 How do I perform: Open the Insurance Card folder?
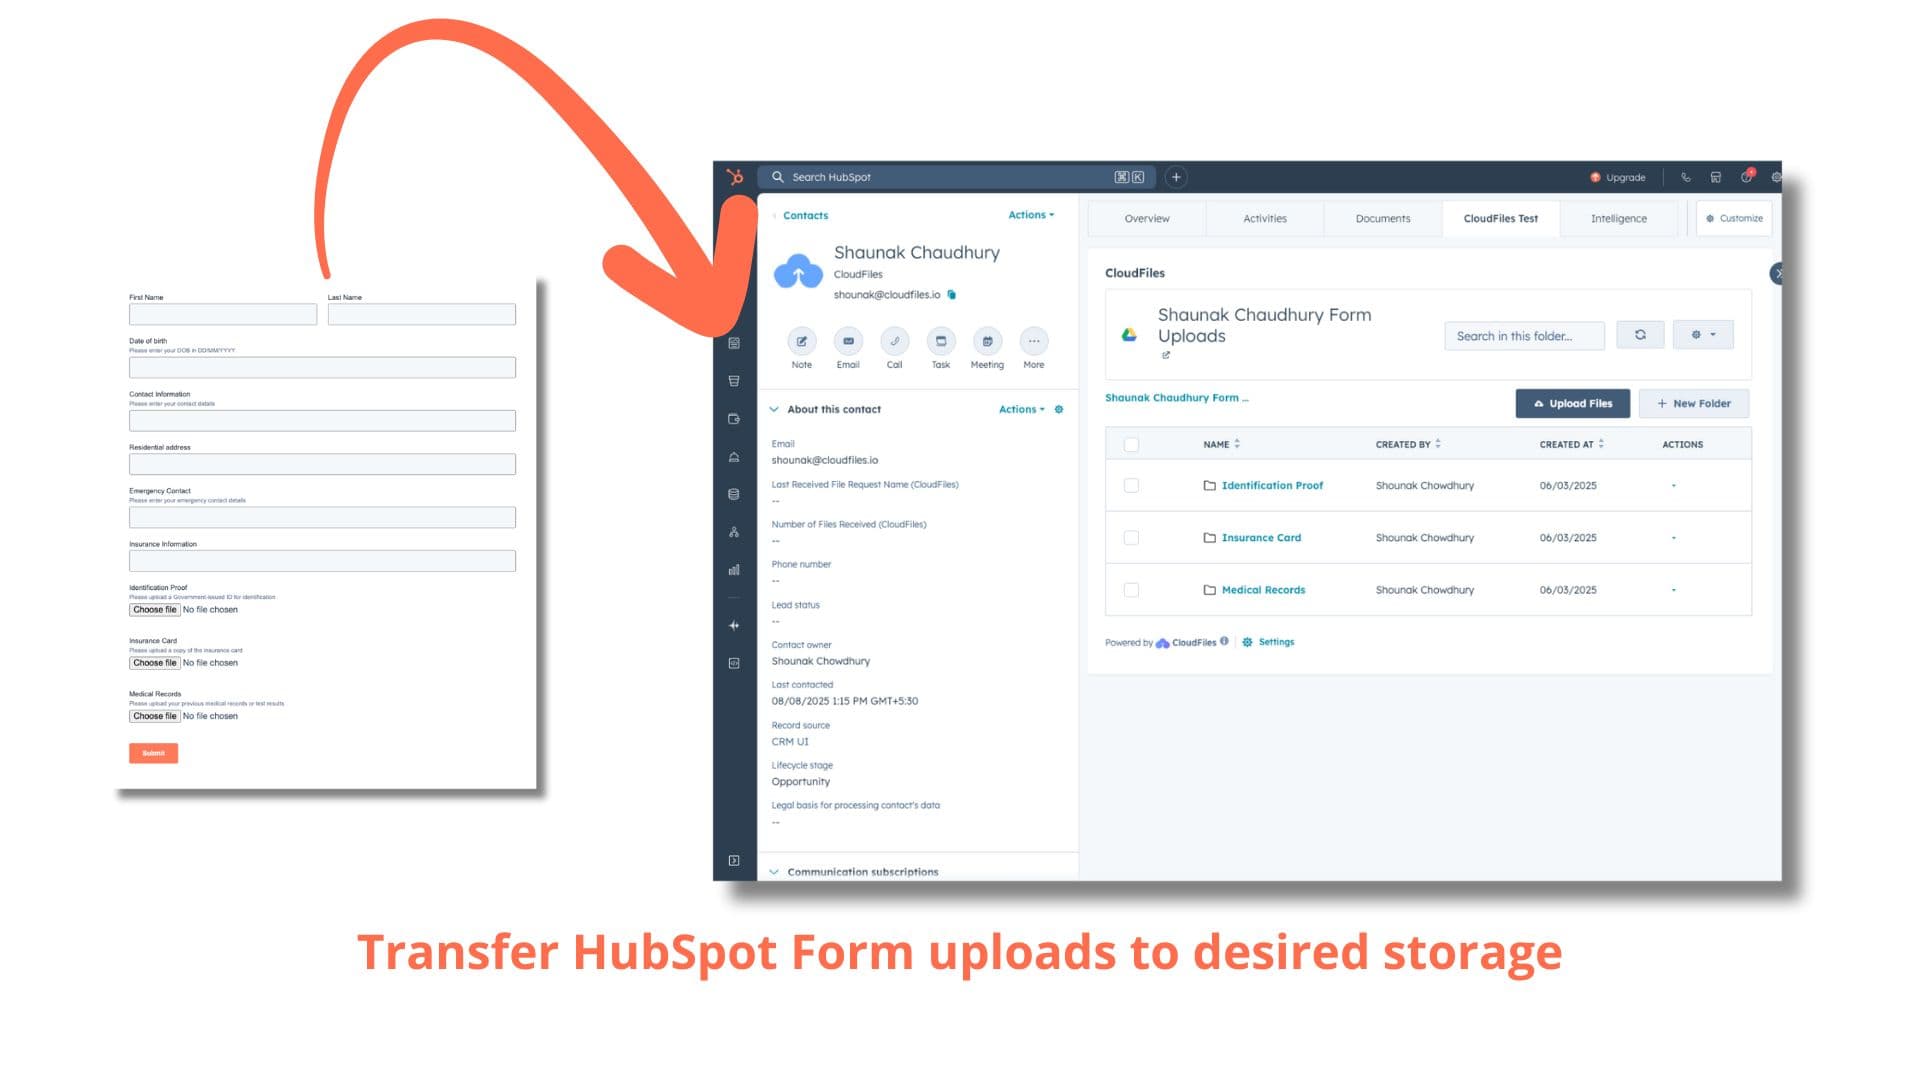pos(1261,538)
